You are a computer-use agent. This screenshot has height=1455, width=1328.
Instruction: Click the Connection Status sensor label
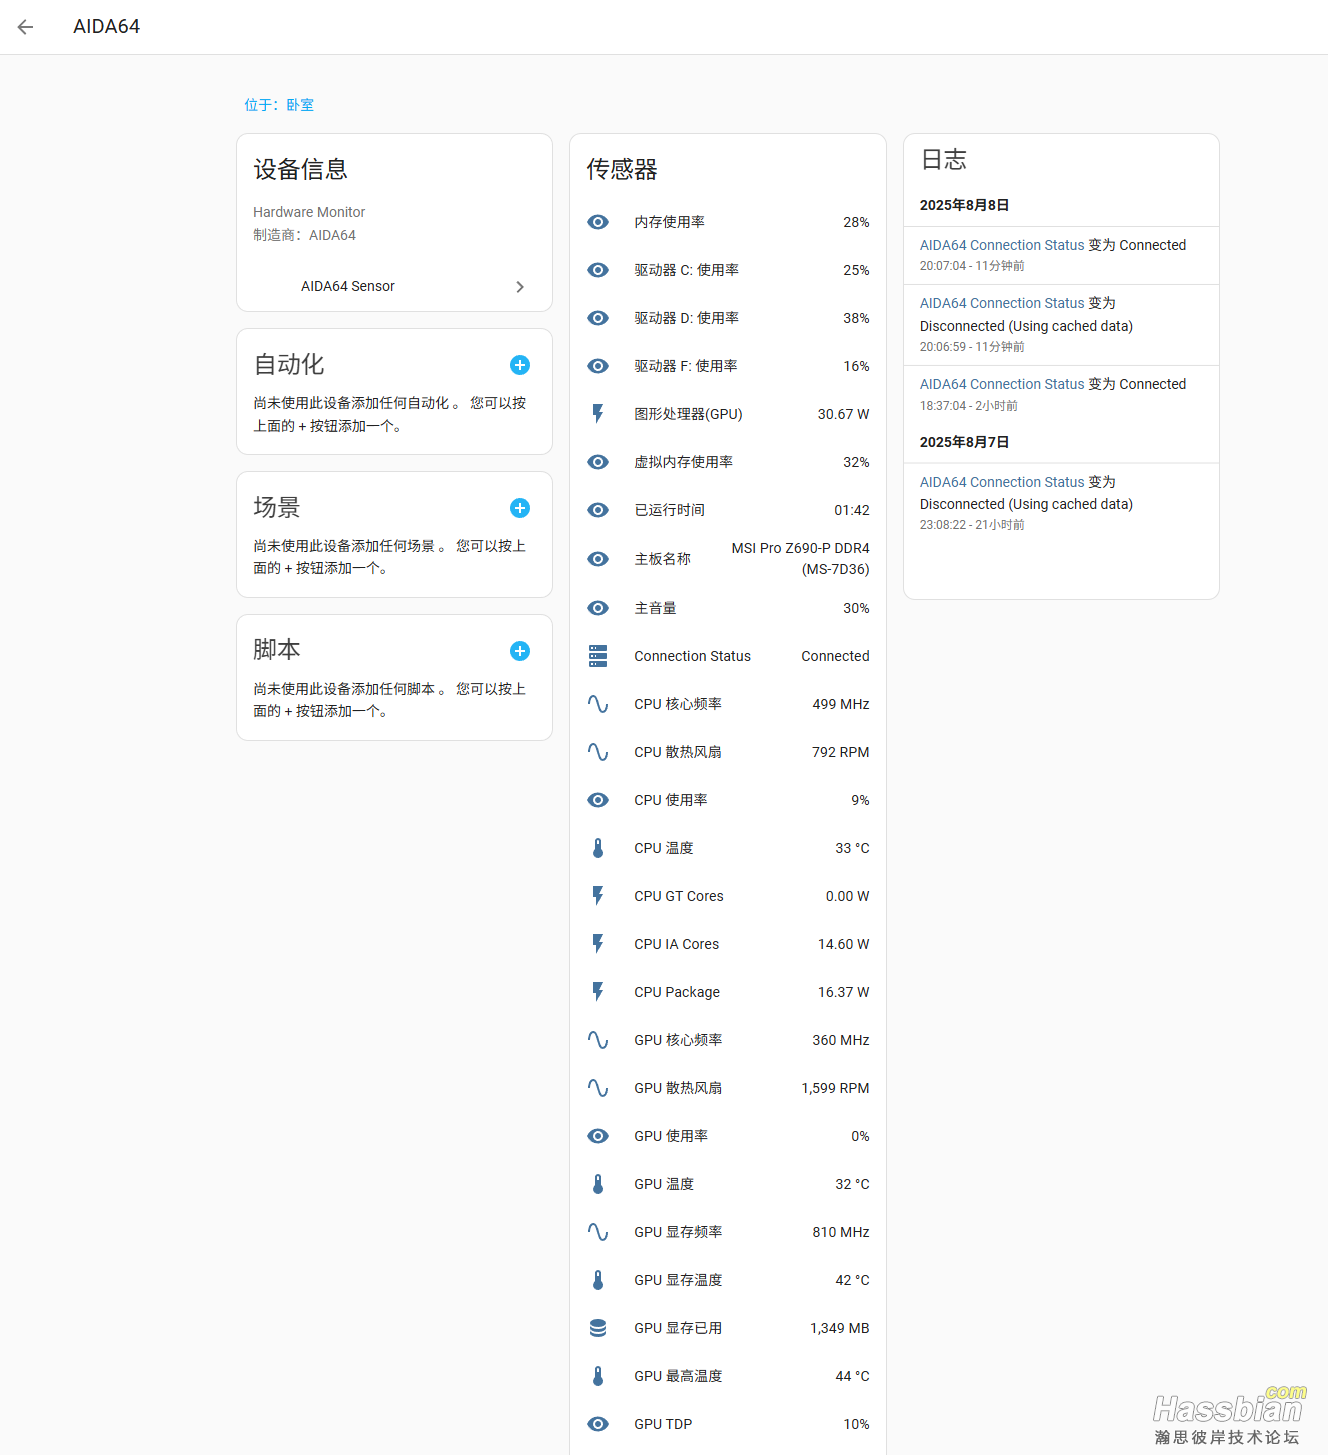point(692,656)
